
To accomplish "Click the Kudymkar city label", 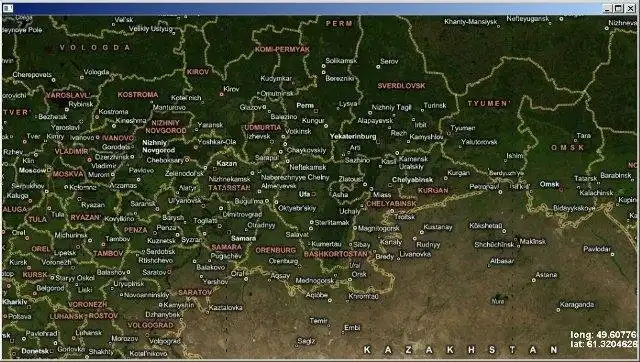I will pos(276,78).
